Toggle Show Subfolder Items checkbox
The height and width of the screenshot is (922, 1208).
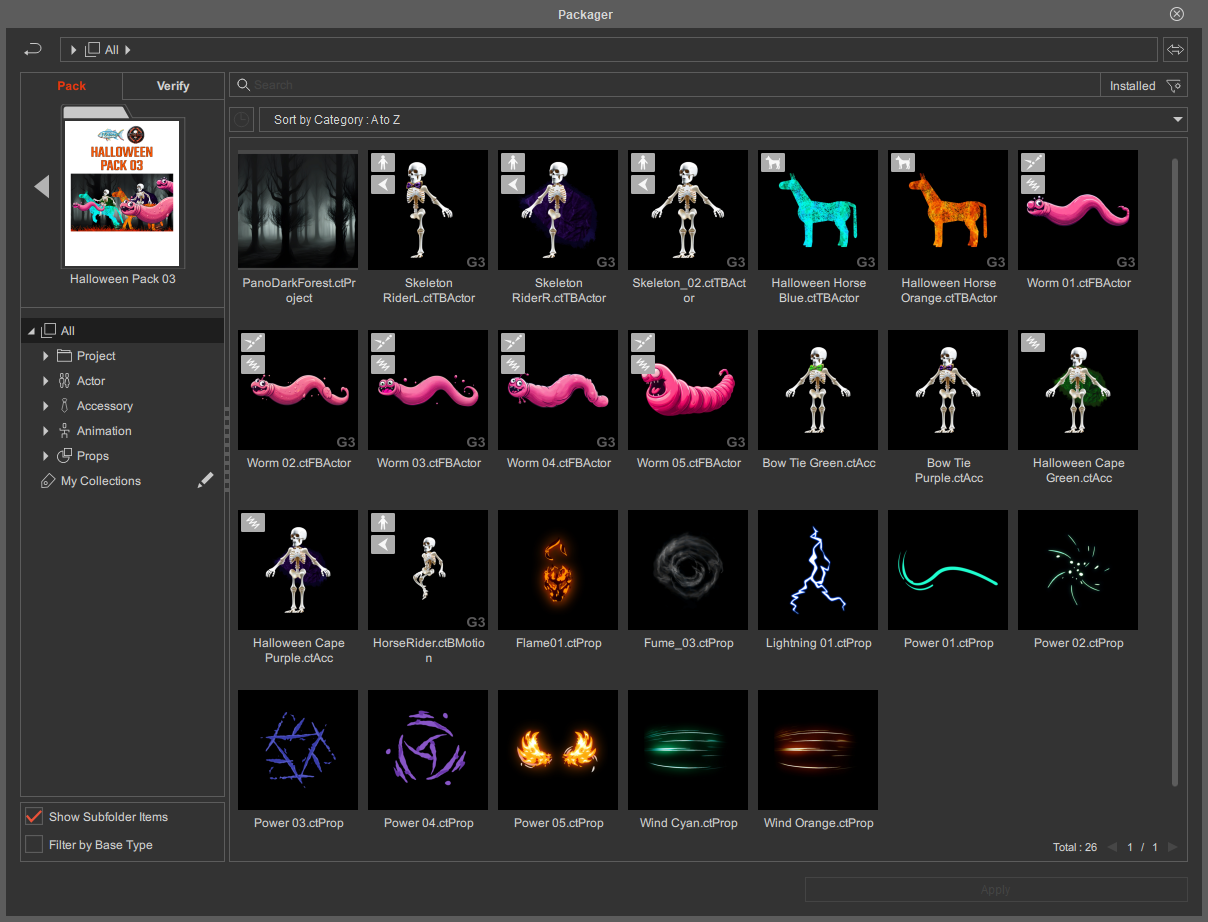(34, 817)
